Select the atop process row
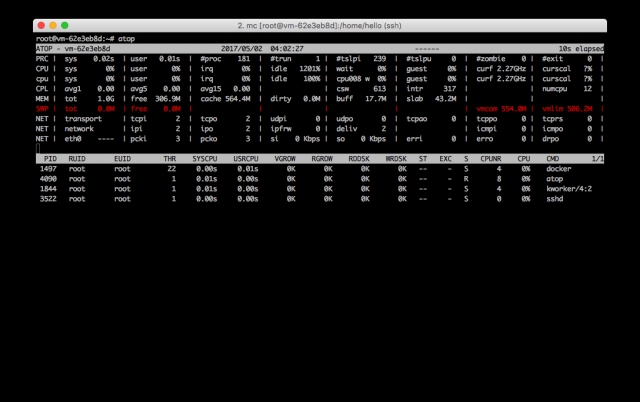 tap(320, 179)
